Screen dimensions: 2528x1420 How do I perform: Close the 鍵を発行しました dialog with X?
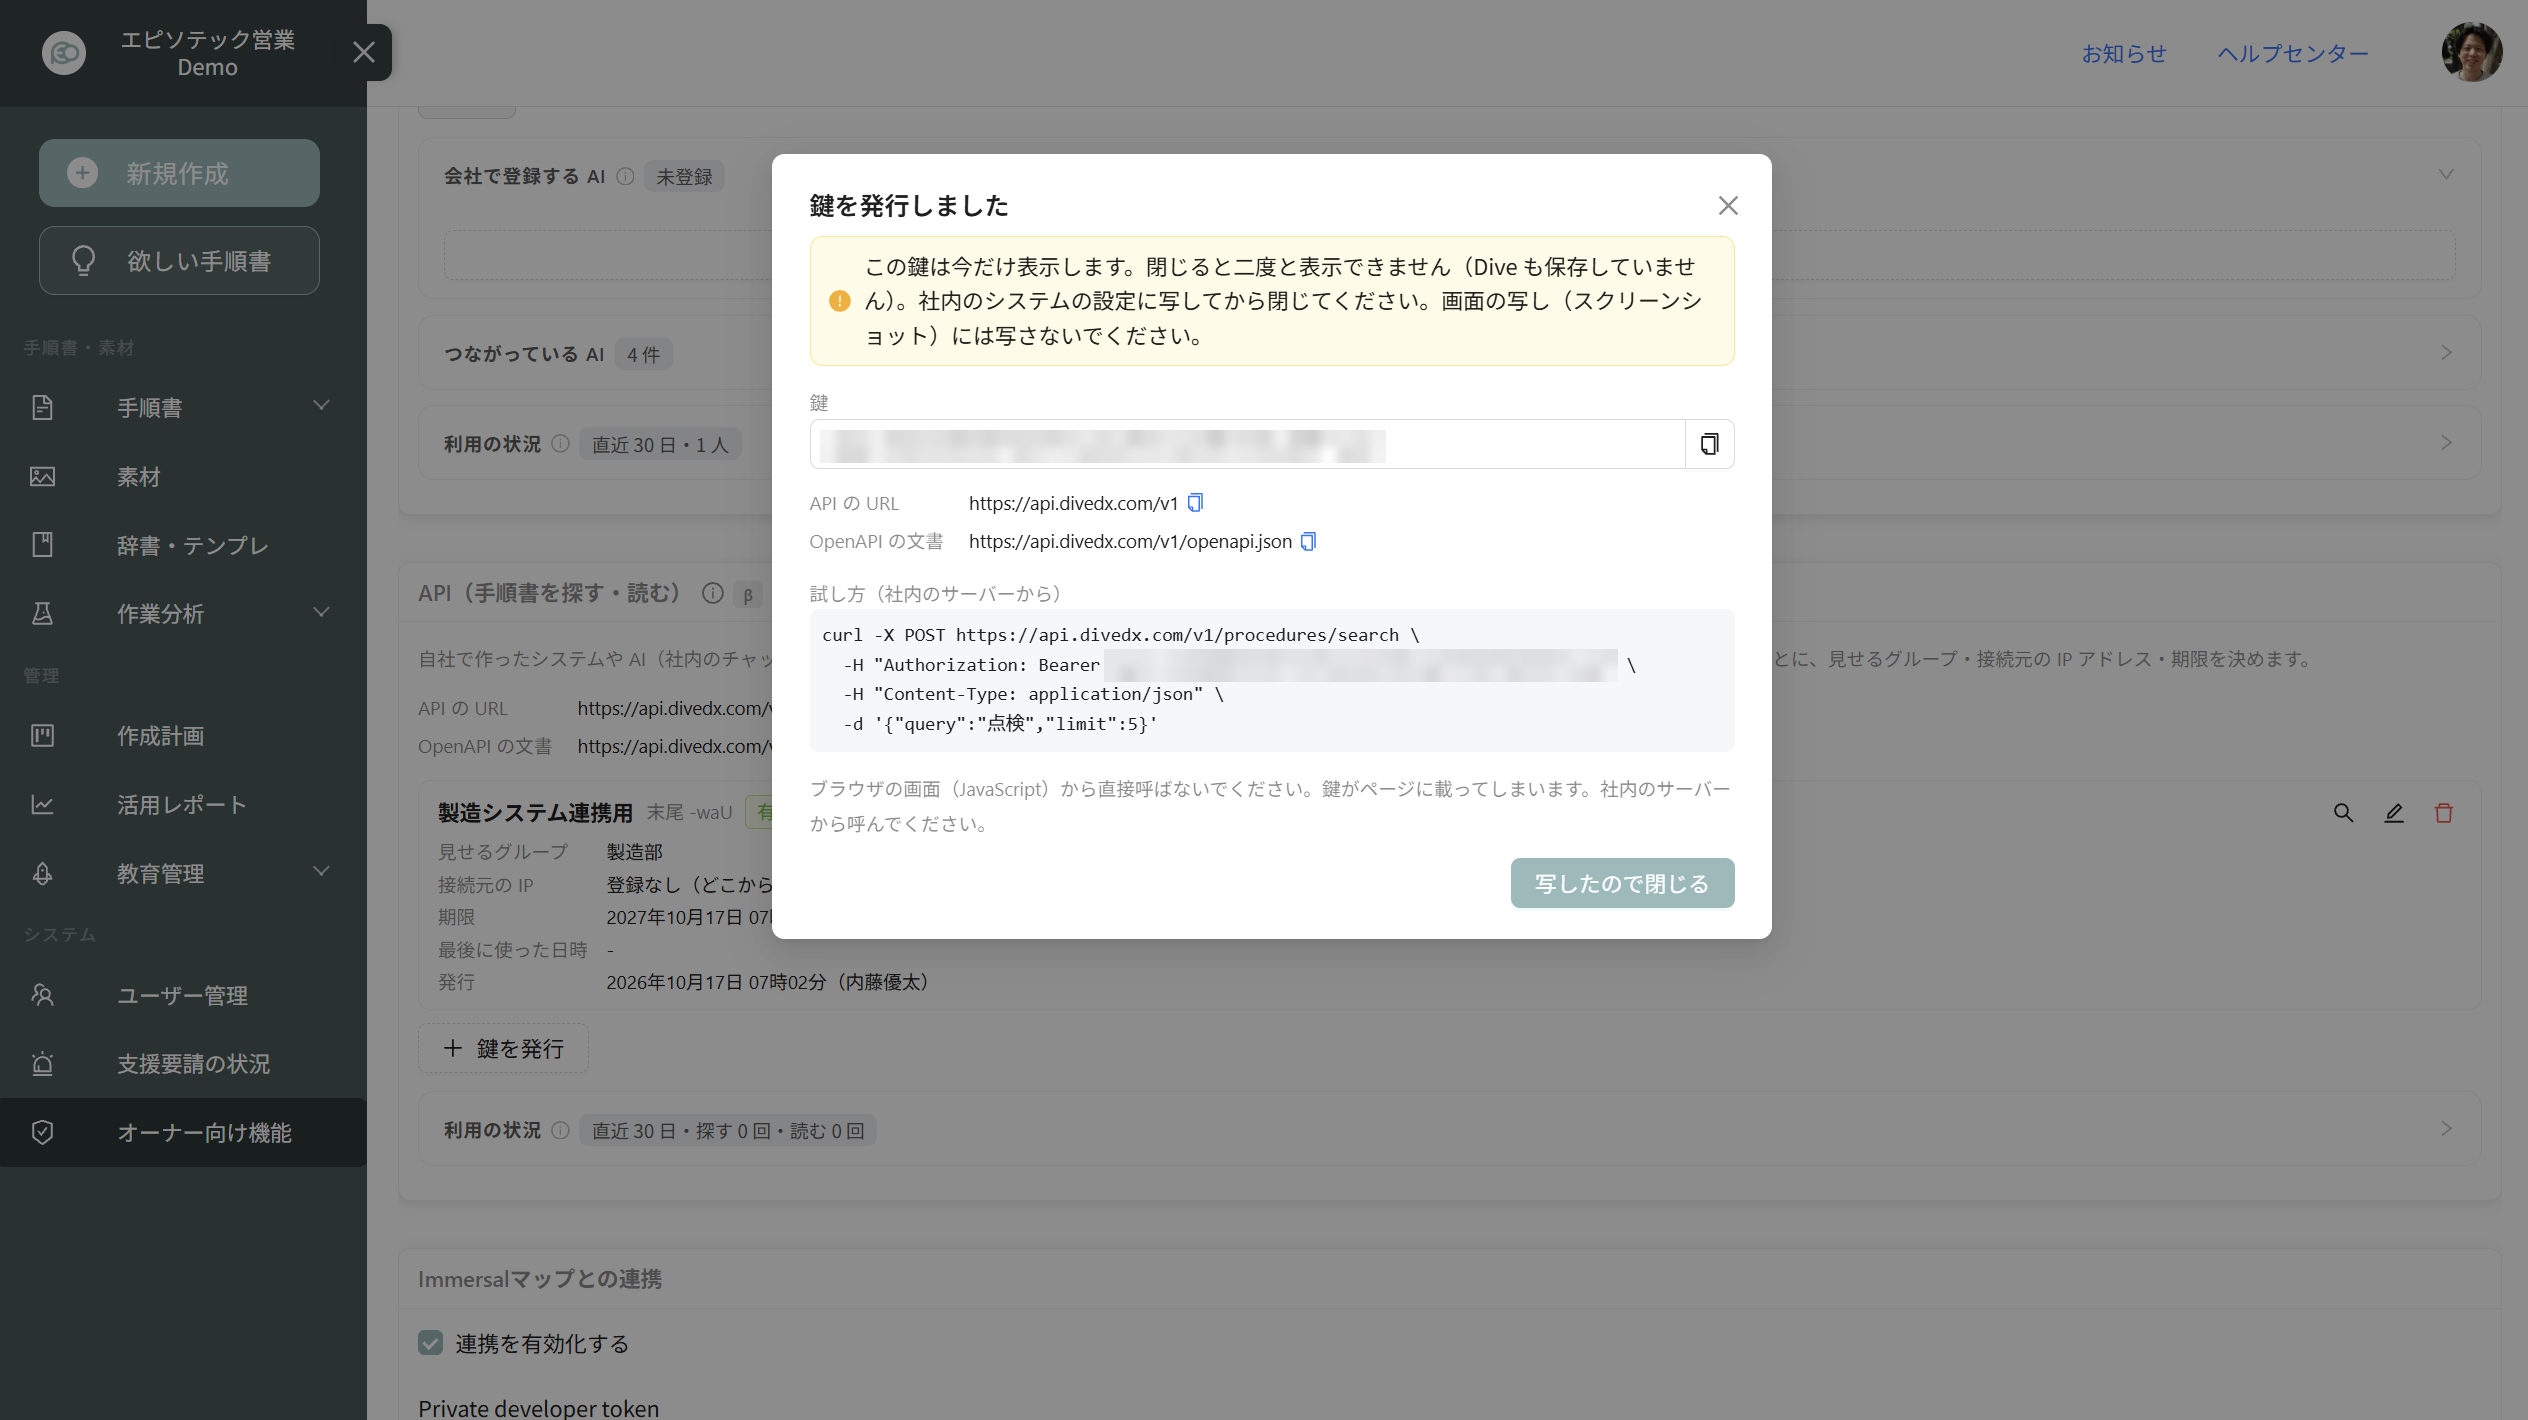(x=1728, y=206)
